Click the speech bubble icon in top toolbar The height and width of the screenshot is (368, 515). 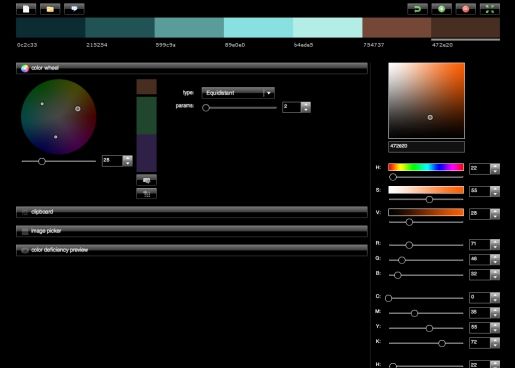click(x=74, y=9)
